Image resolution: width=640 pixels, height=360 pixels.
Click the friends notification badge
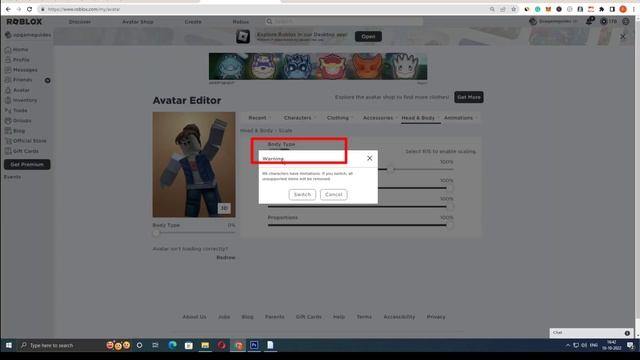coord(47,80)
